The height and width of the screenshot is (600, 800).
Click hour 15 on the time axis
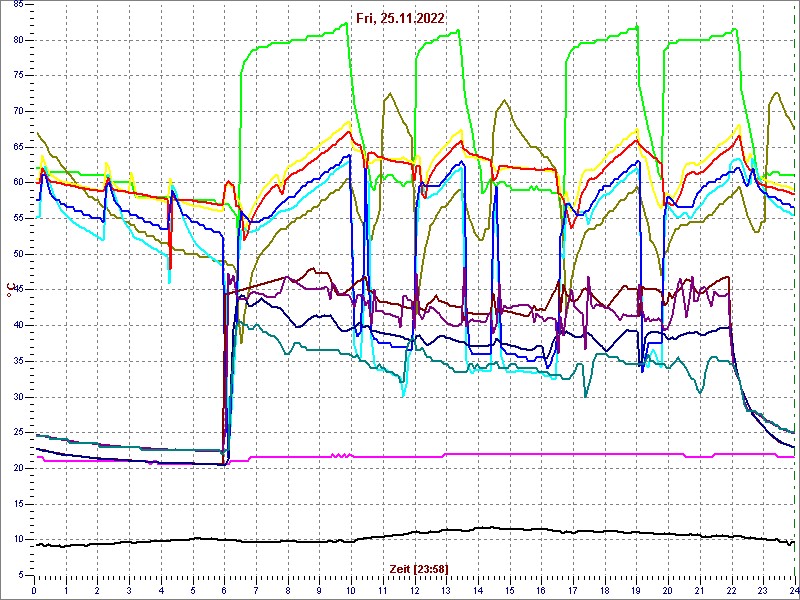509,590
